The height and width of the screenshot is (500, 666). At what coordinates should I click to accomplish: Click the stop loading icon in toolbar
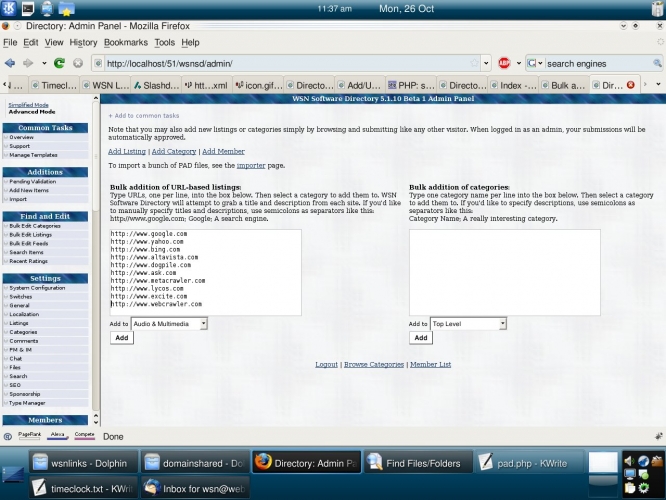pos(77,63)
